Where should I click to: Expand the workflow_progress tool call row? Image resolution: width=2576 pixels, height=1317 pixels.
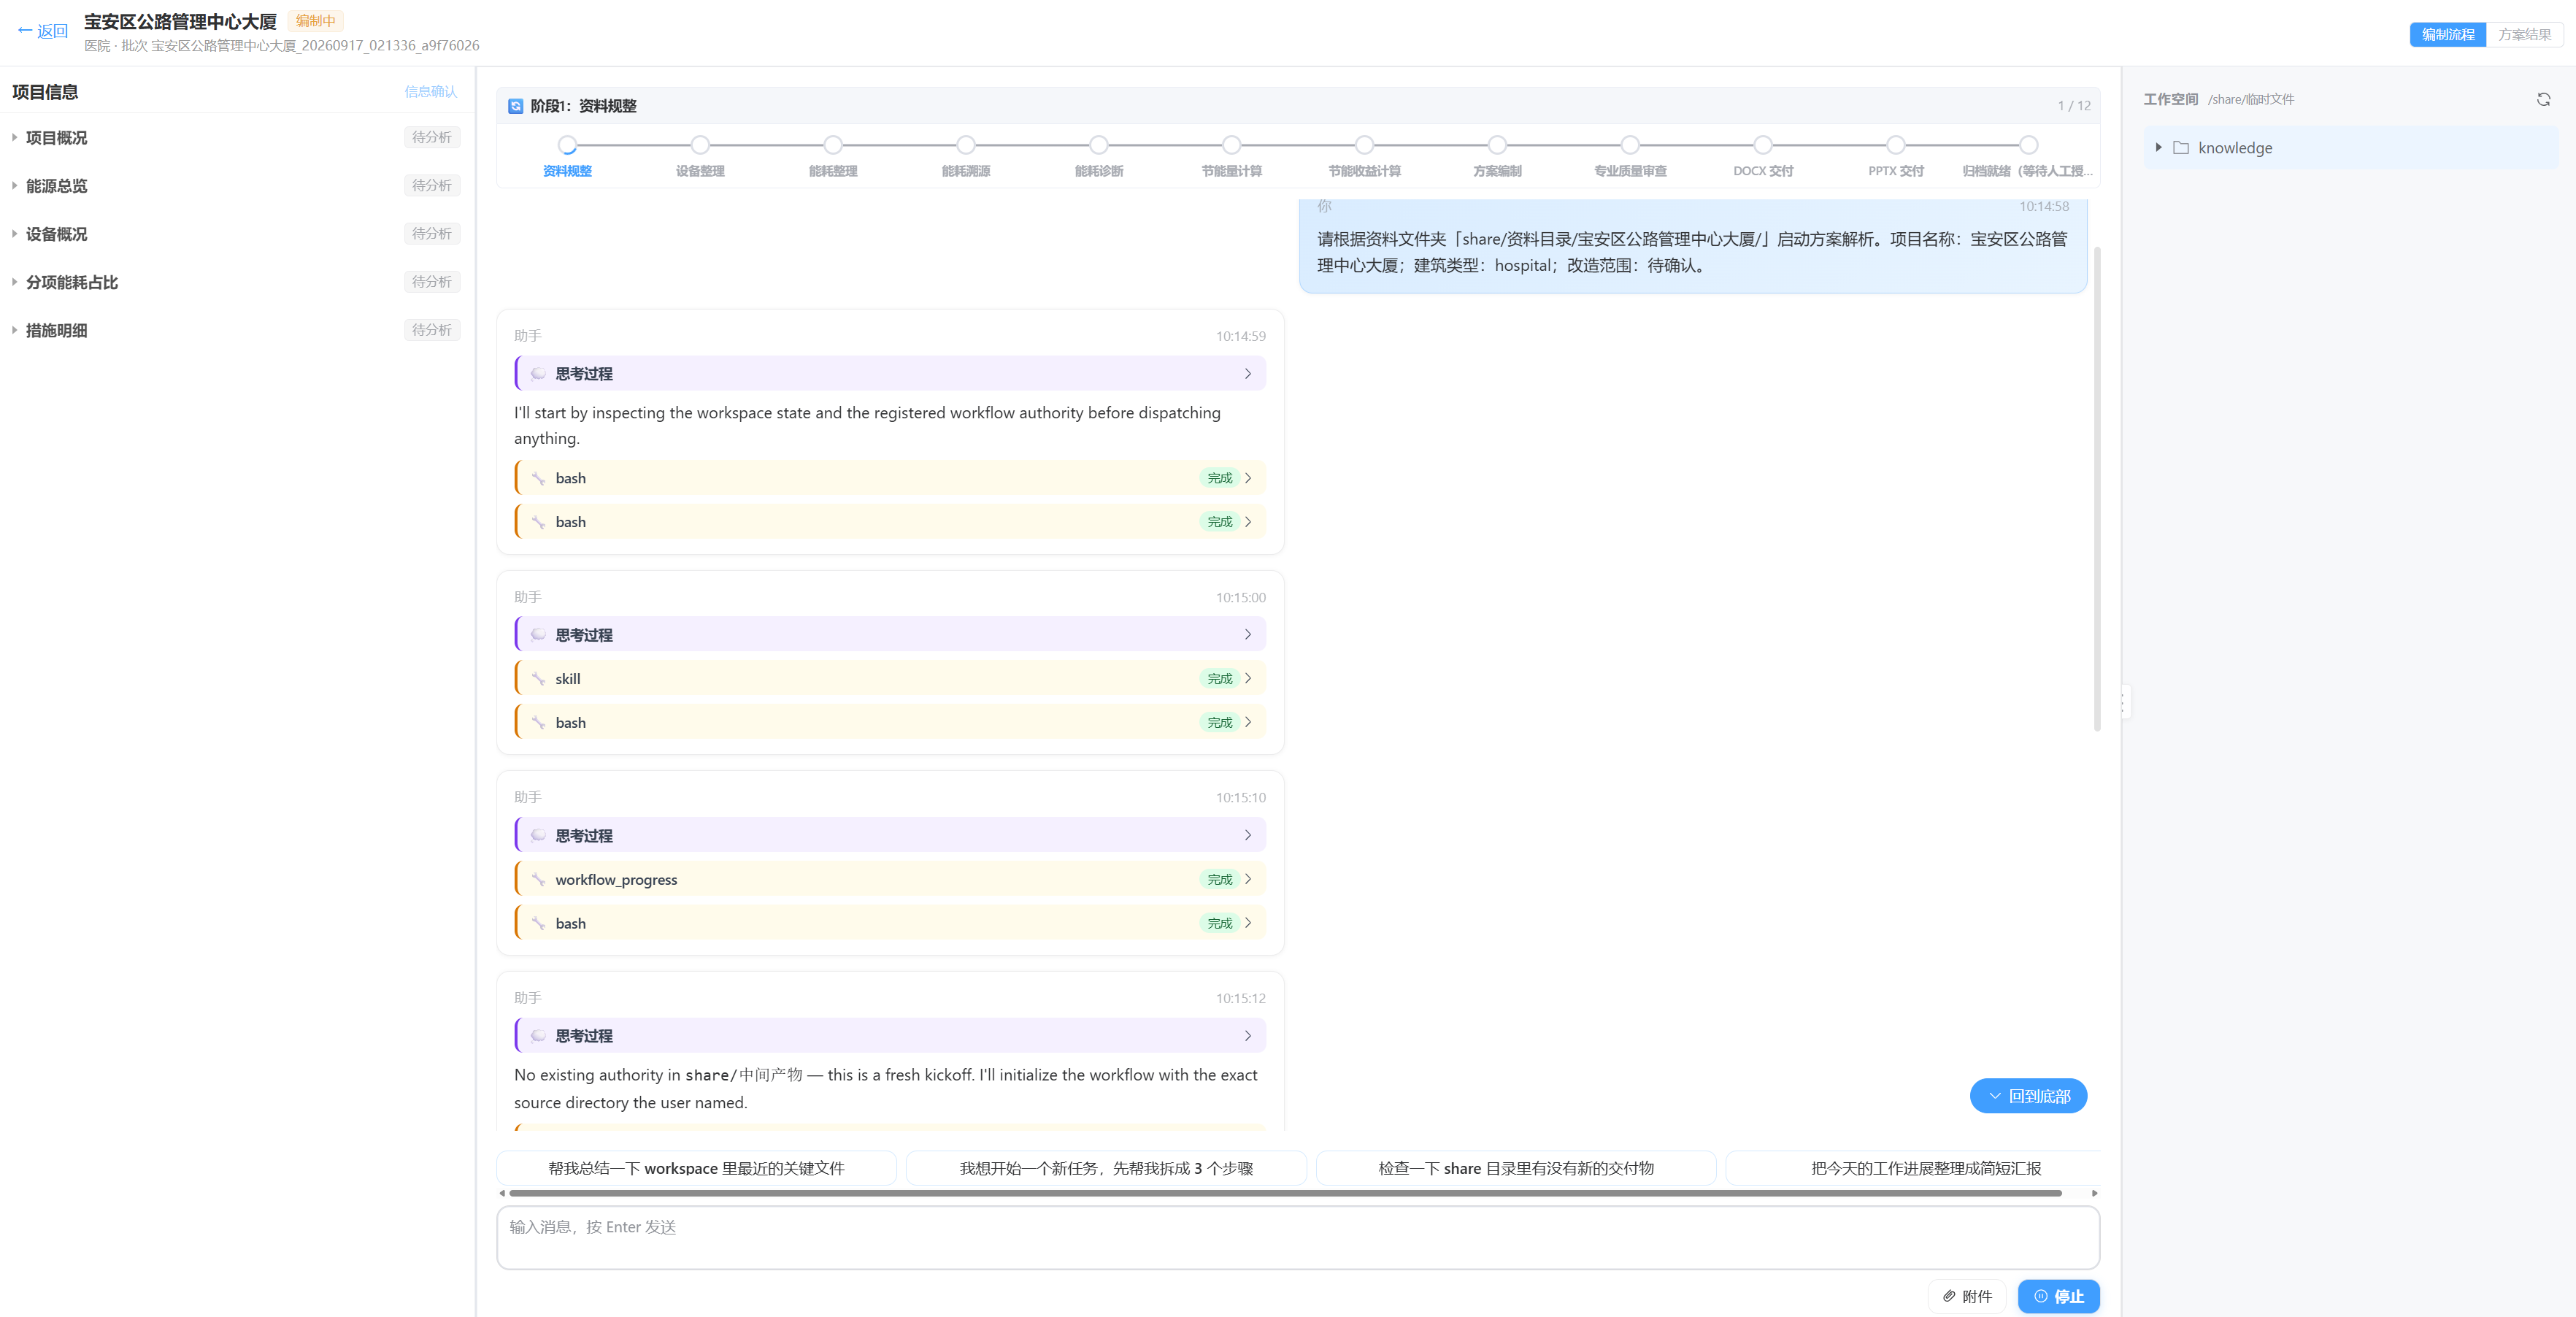tap(890, 879)
